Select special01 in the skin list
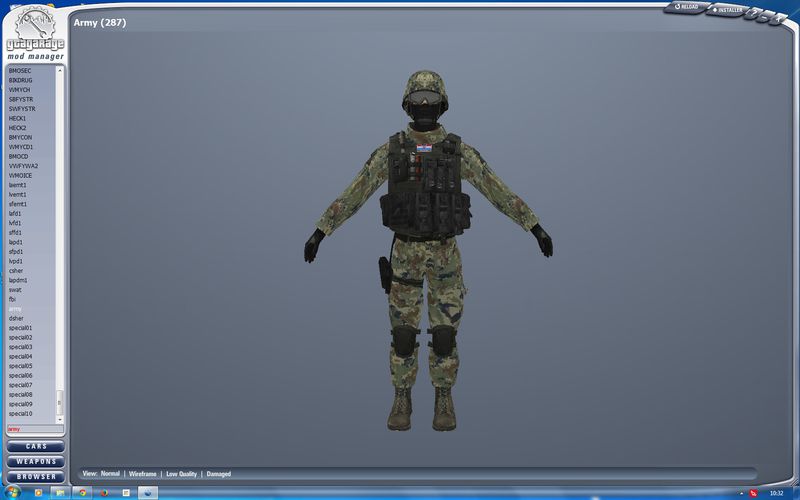 tap(20, 328)
